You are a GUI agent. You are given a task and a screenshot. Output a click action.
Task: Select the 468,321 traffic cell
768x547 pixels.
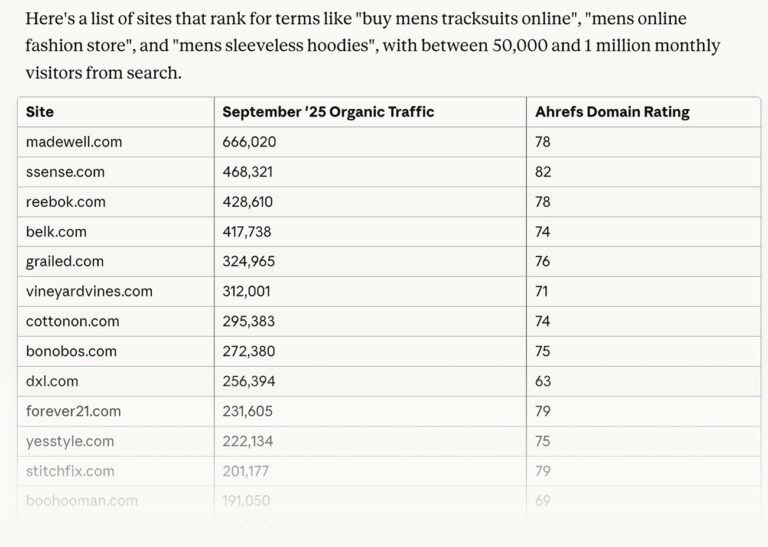(249, 172)
